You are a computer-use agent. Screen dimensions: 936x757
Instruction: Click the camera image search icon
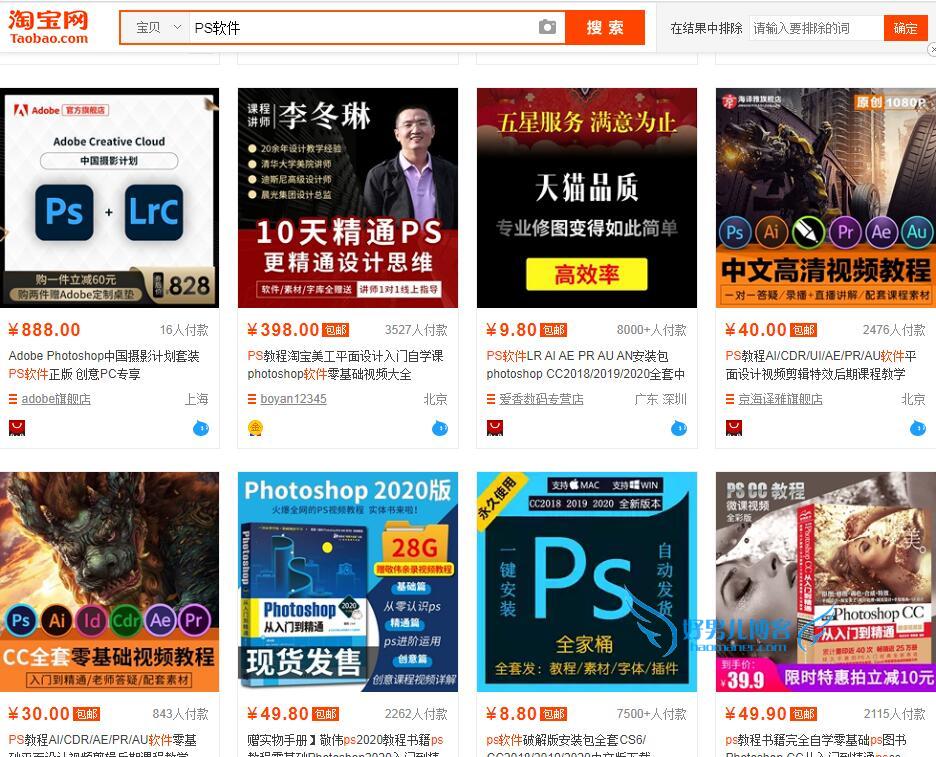click(x=547, y=27)
